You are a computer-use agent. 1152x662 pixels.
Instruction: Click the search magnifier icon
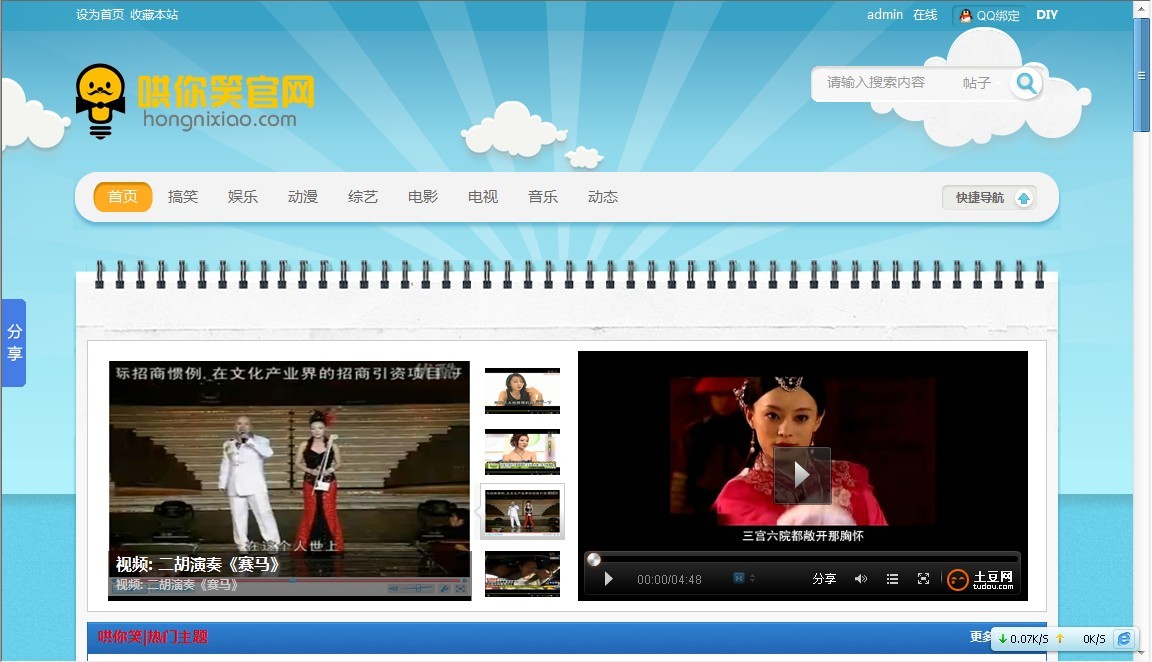[x=1026, y=84]
